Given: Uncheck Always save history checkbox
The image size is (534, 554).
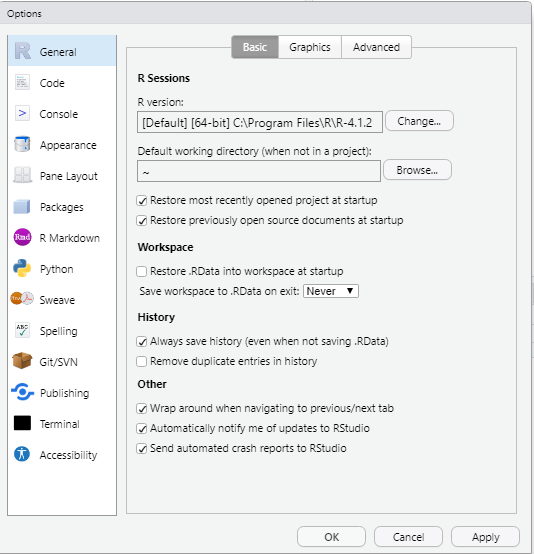Looking at the screenshot, I should [x=142, y=342].
